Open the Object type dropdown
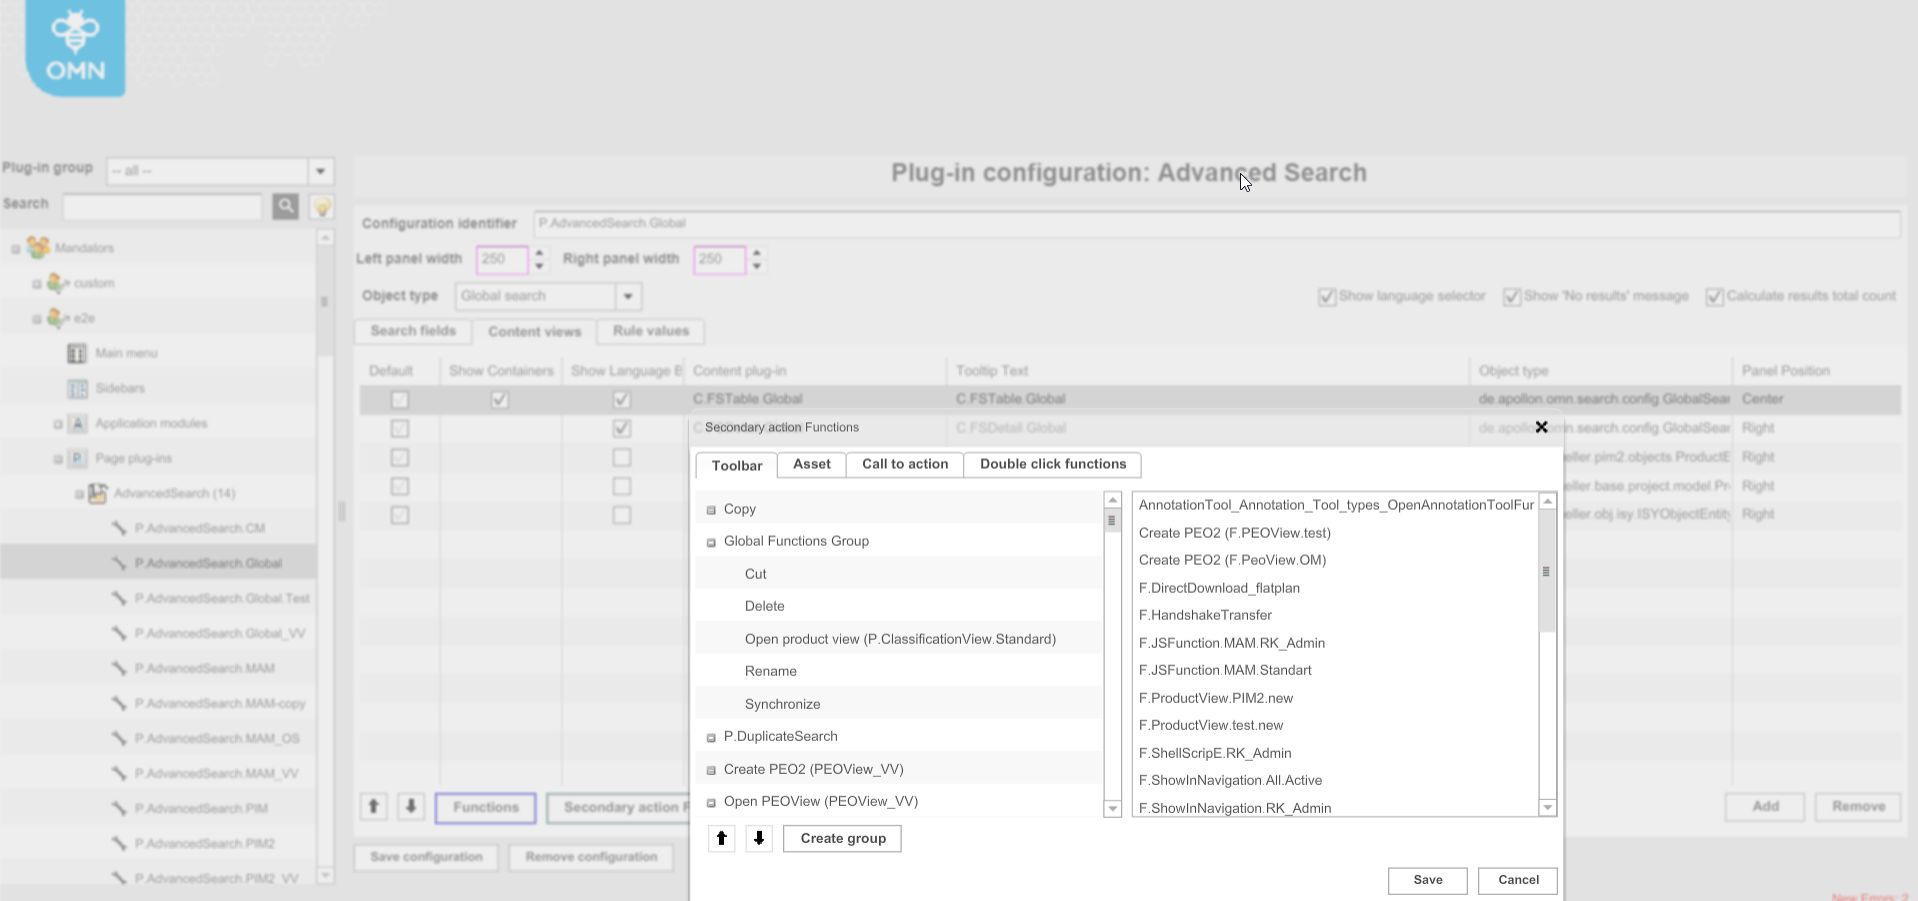The width and height of the screenshot is (1918, 901). [x=628, y=296]
